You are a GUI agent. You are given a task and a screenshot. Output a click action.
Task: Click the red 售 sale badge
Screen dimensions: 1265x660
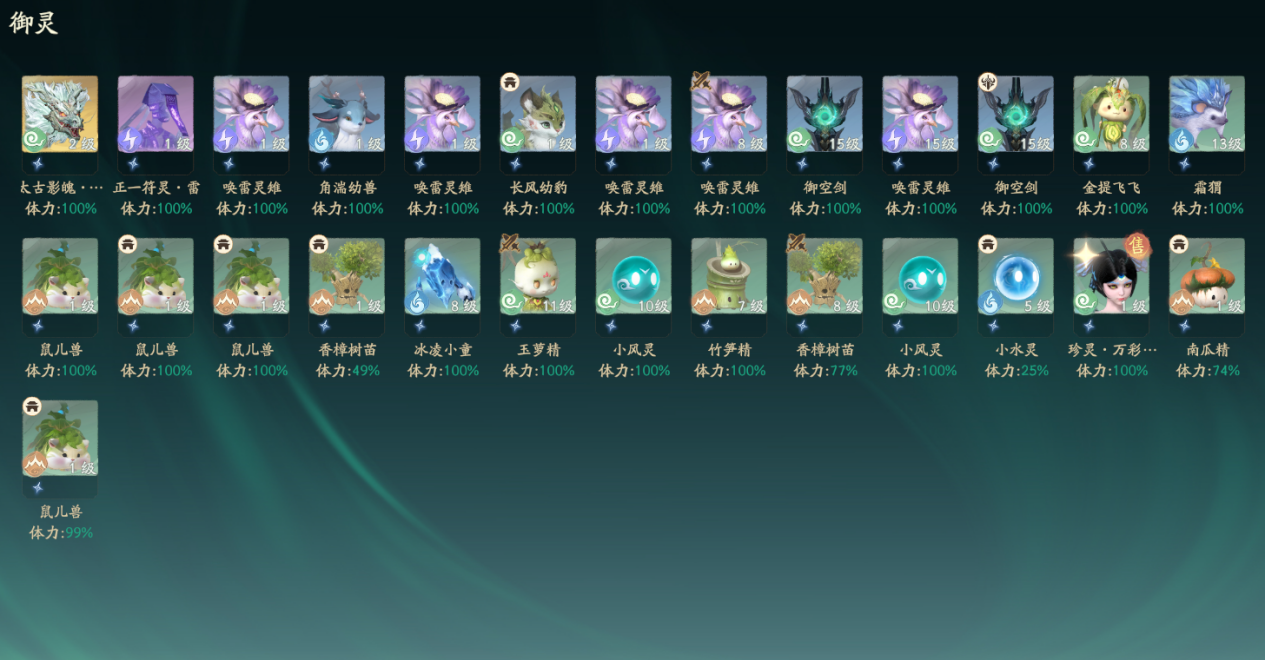[x=1136, y=246]
